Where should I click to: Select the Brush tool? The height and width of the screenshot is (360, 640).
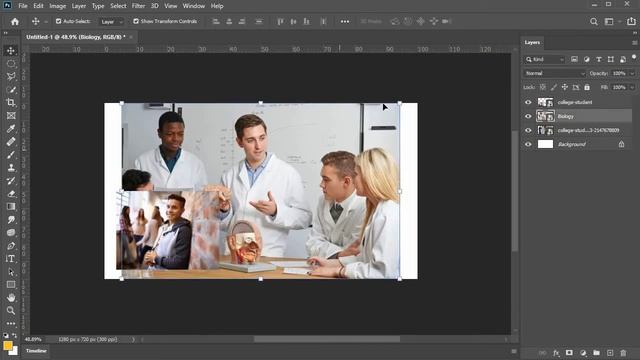point(11,155)
